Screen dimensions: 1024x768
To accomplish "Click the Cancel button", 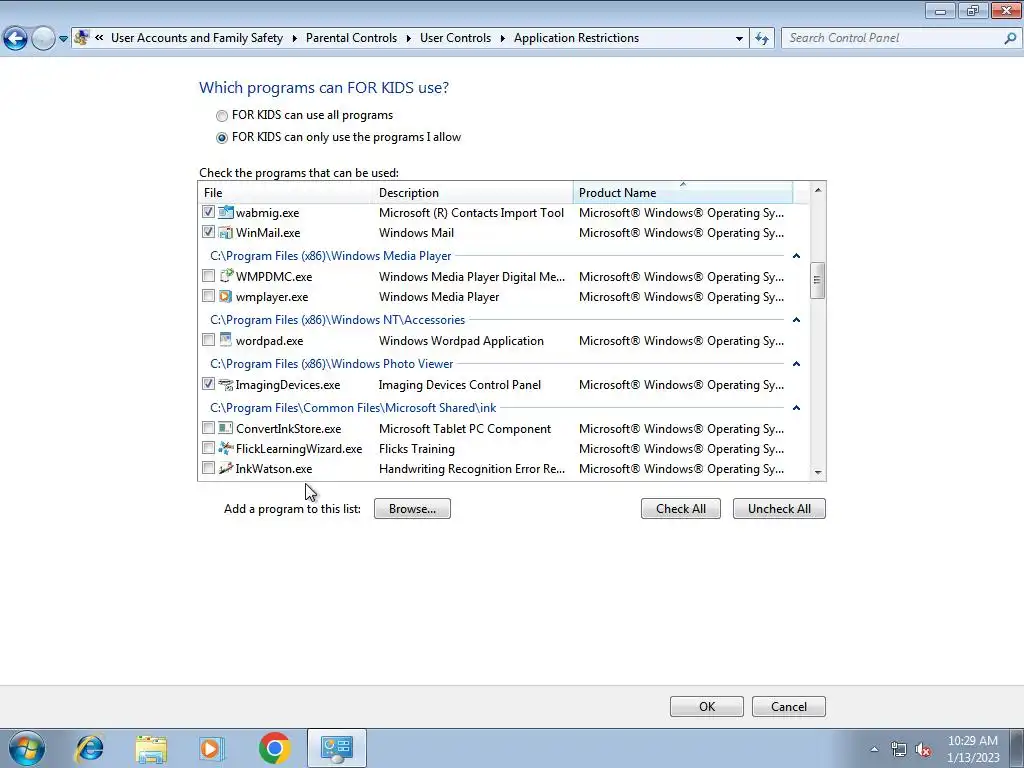I will coord(789,707).
